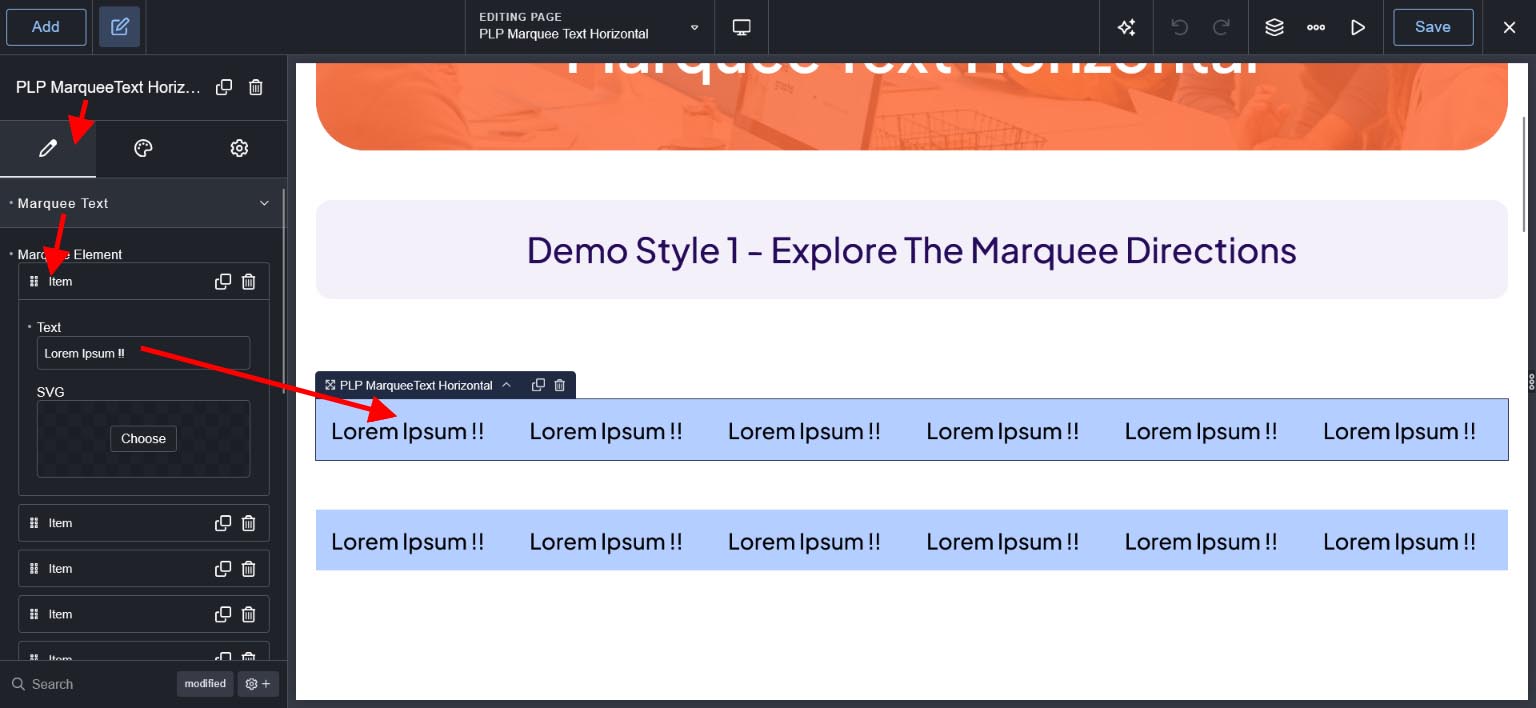The height and width of the screenshot is (708, 1536).
Task: Switch to the palette Style tab
Action: (143, 149)
